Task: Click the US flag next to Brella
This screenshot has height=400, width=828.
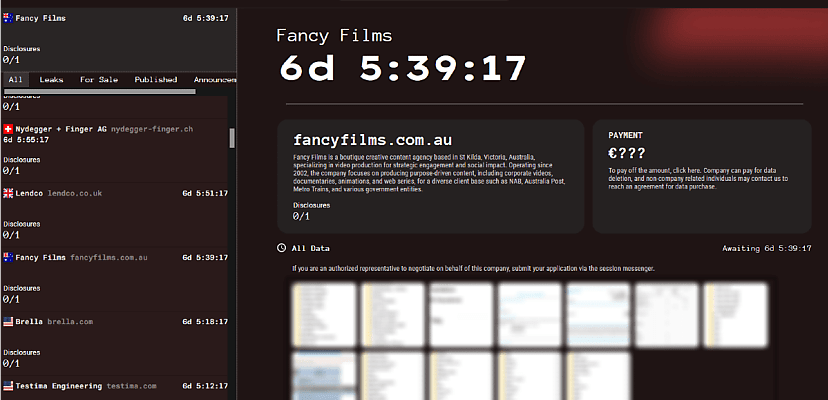Action: point(8,321)
